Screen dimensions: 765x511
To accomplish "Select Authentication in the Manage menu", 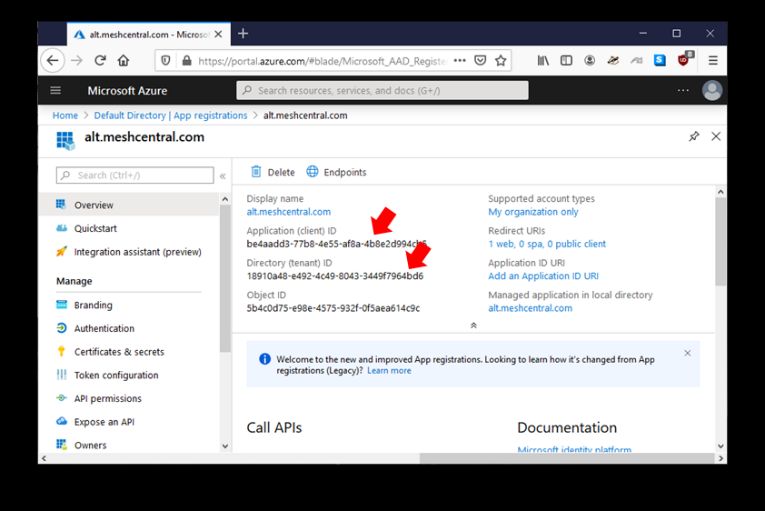I will point(104,328).
